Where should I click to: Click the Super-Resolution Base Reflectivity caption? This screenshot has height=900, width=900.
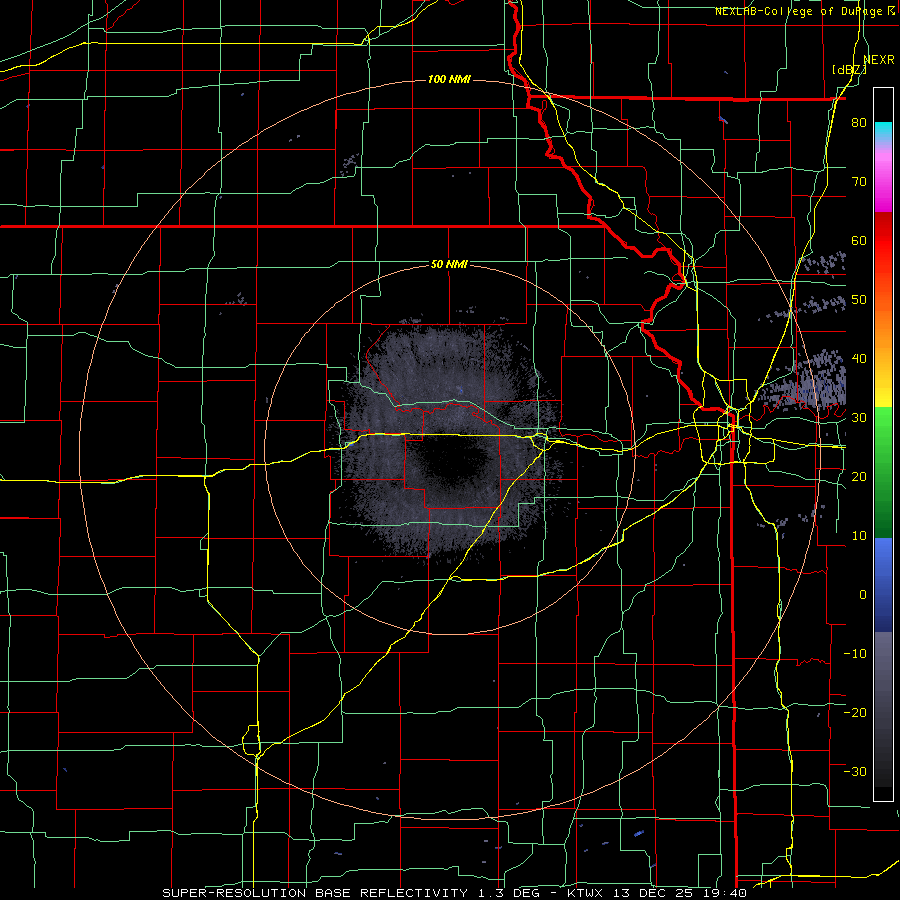[x=454, y=893]
